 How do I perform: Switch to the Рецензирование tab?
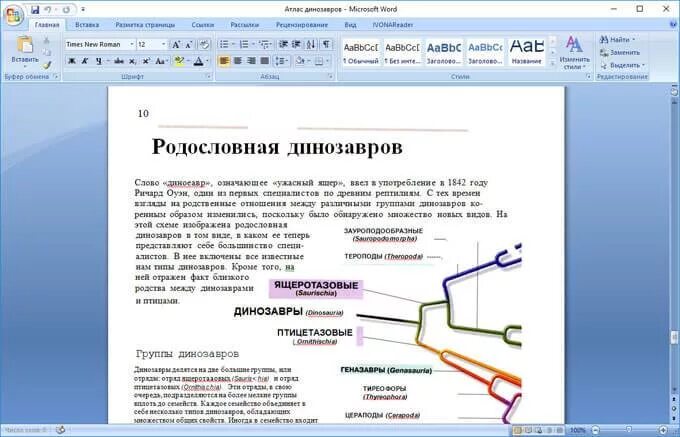(x=302, y=25)
